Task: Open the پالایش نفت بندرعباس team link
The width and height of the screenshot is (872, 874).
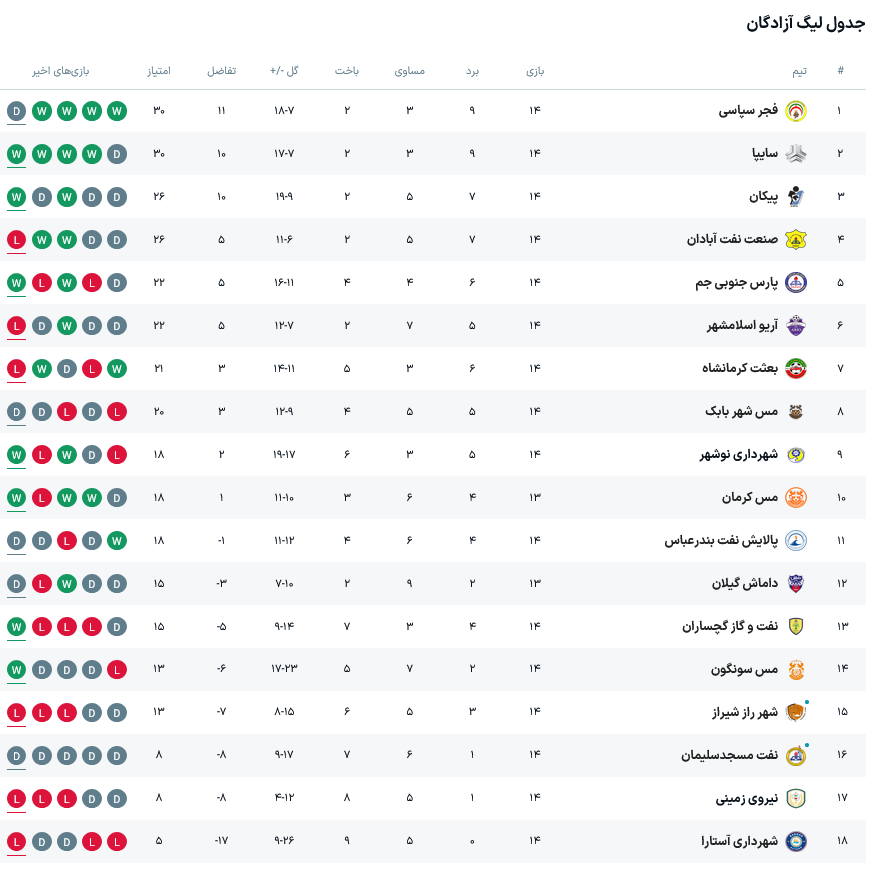Action: (x=721, y=541)
